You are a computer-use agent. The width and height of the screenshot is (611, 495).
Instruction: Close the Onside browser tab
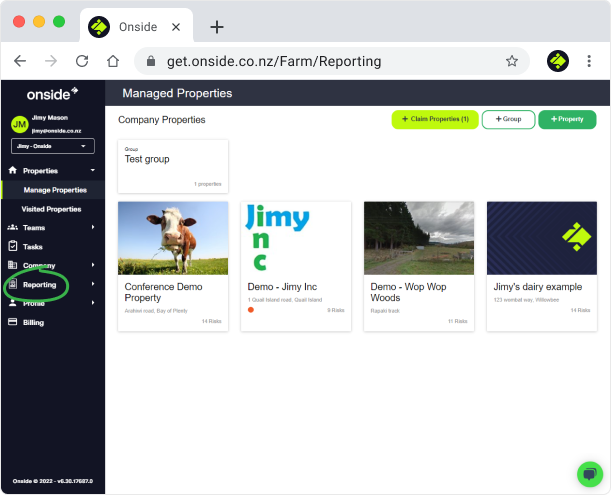(x=176, y=27)
